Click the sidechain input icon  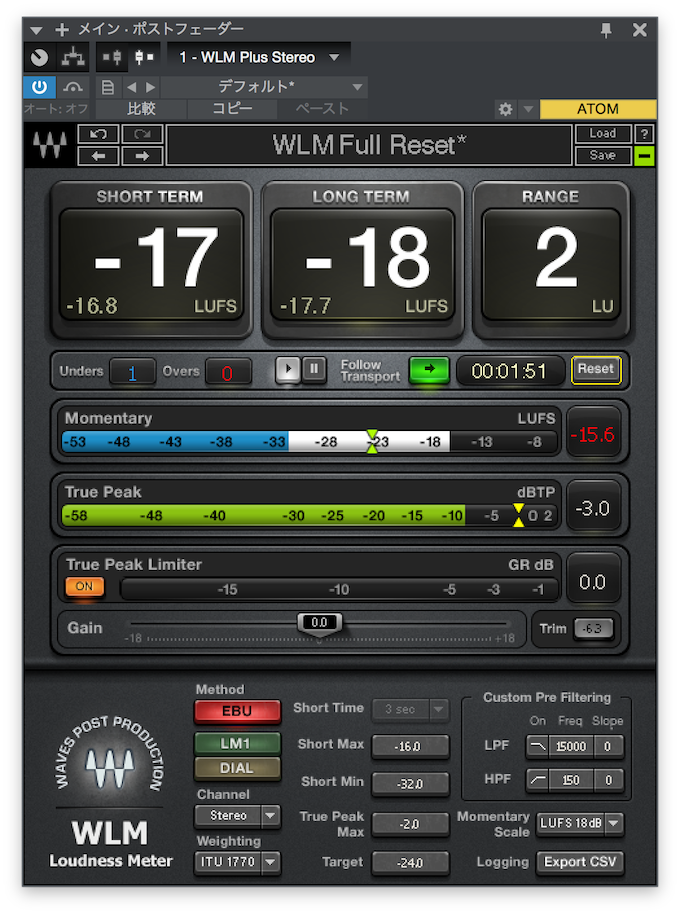coord(112,57)
